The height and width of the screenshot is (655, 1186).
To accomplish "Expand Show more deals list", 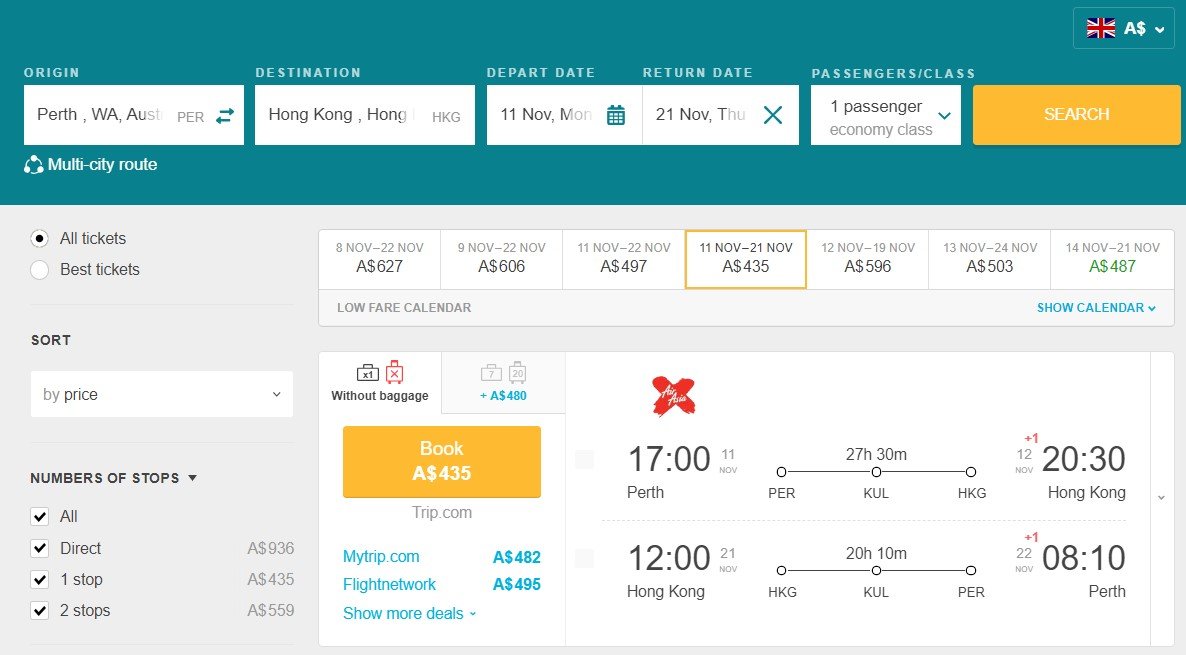I will [409, 613].
